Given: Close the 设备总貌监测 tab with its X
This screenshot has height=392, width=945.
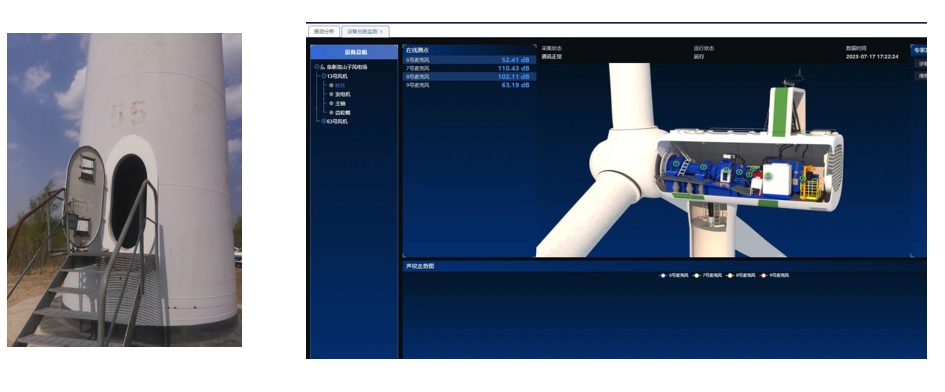Looking at the screenshot, I should tap(381, 31).
